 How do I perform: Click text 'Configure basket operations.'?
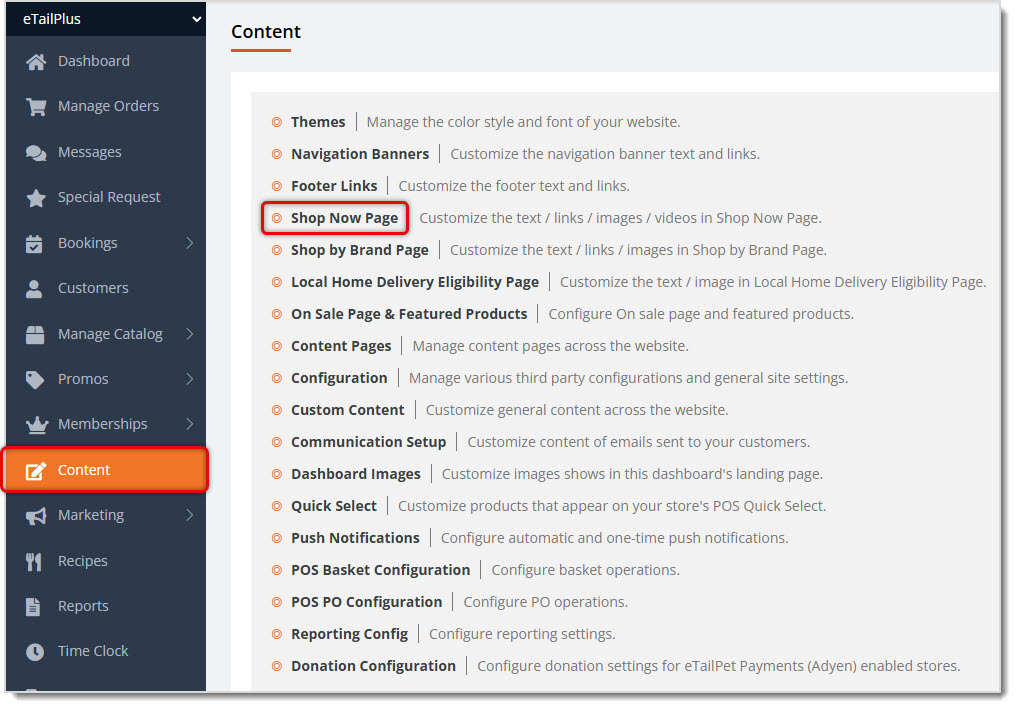coord(586,570)
